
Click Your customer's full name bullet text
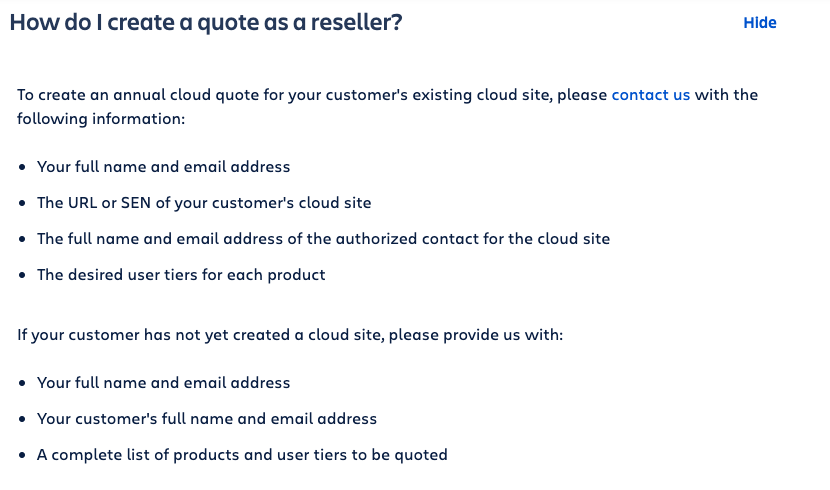(206, 419)
